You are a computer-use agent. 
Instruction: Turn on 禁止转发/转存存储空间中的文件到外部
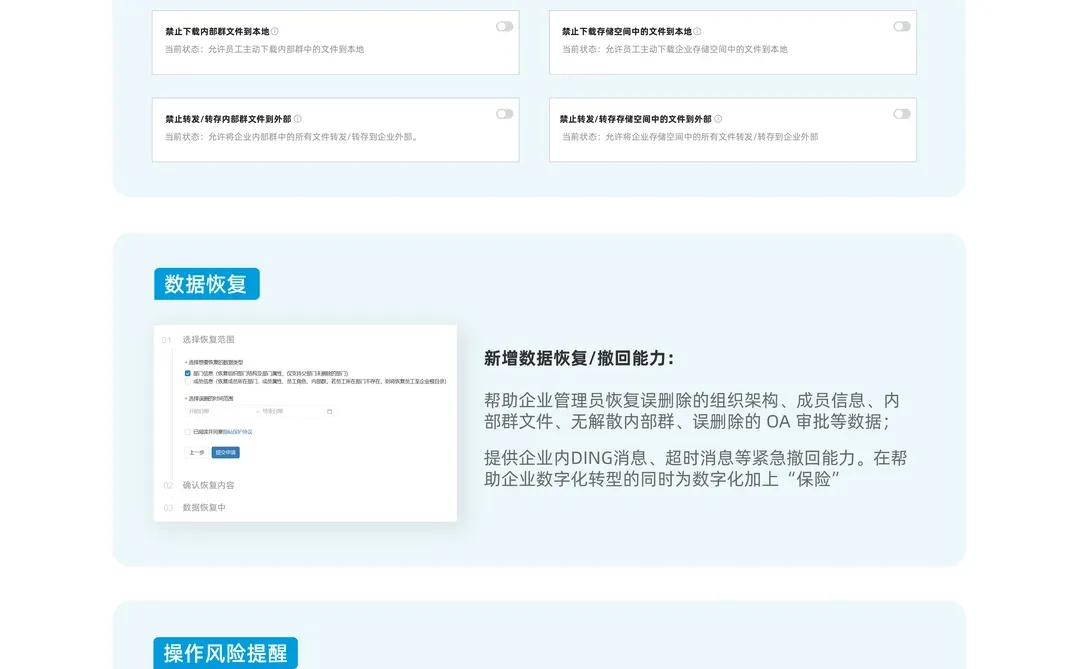pyautogui.click(x=899, y=114)
